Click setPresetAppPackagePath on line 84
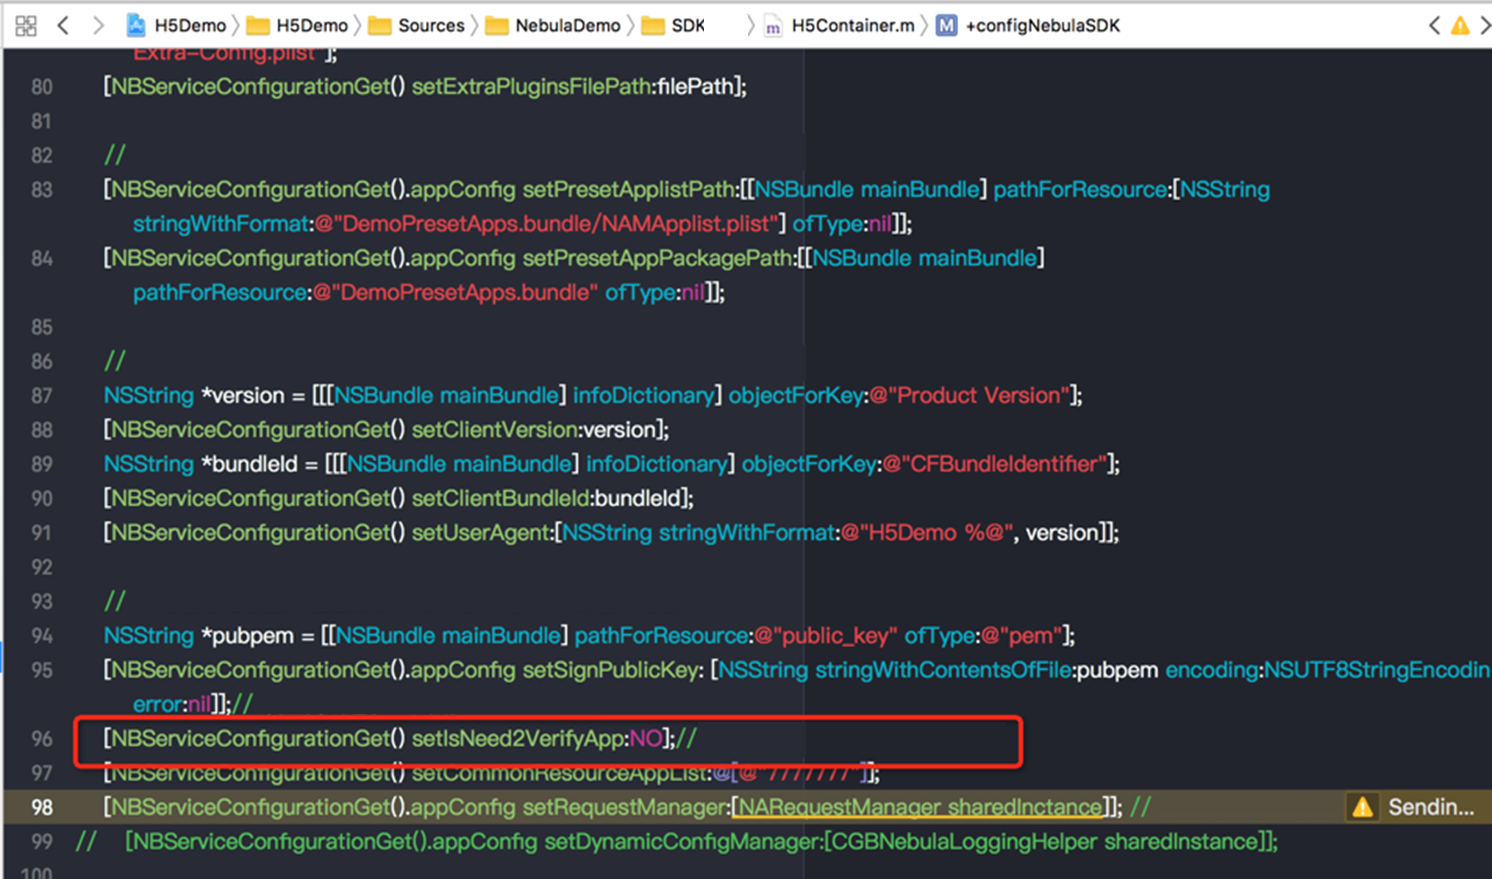 click(x=658, y=259)
